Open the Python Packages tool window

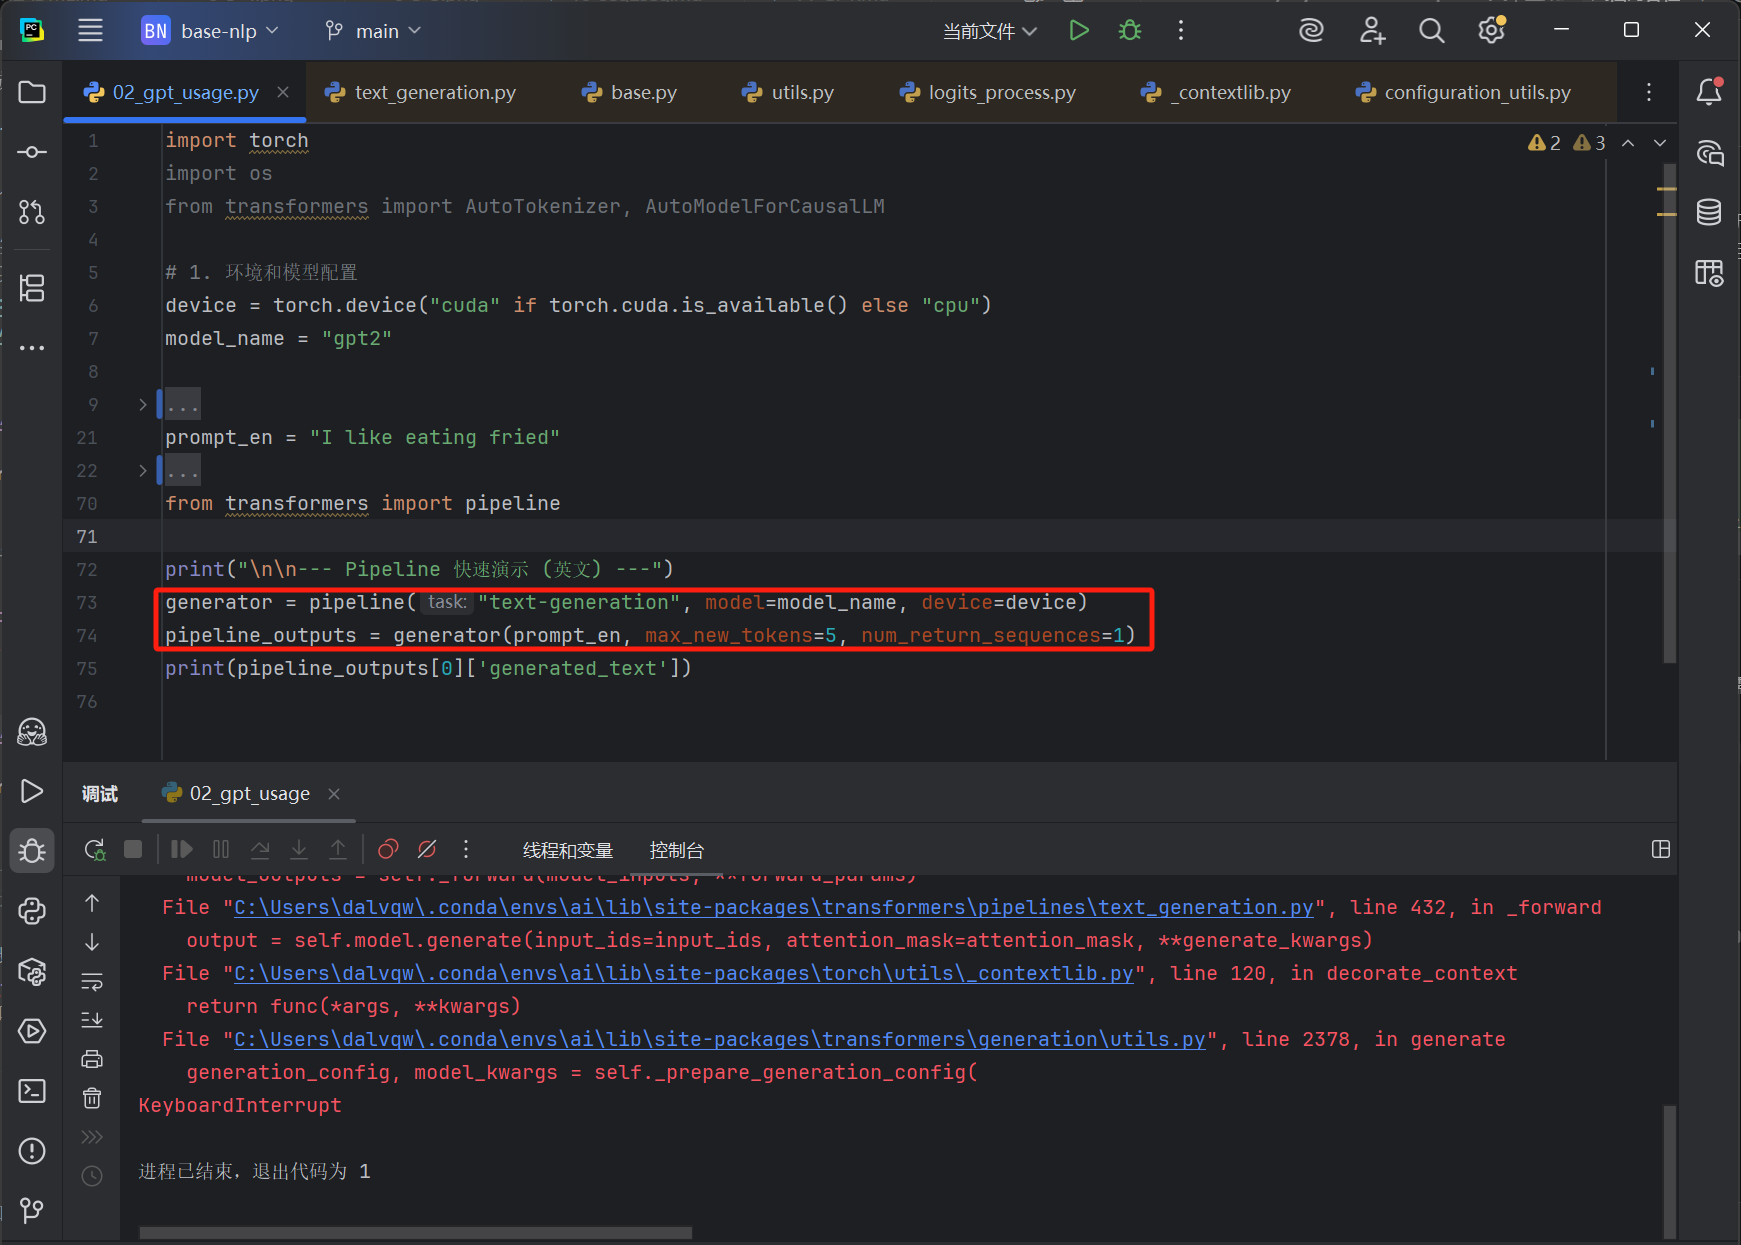(32, 971)
